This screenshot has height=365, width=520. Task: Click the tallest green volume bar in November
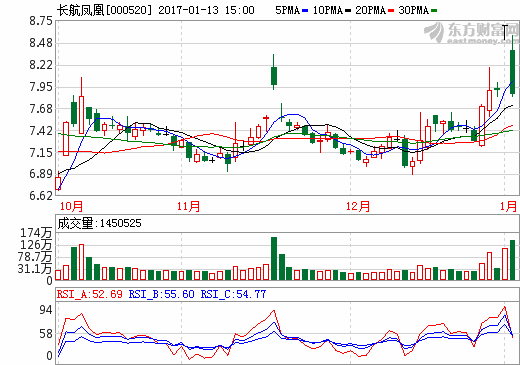(274, 258)
